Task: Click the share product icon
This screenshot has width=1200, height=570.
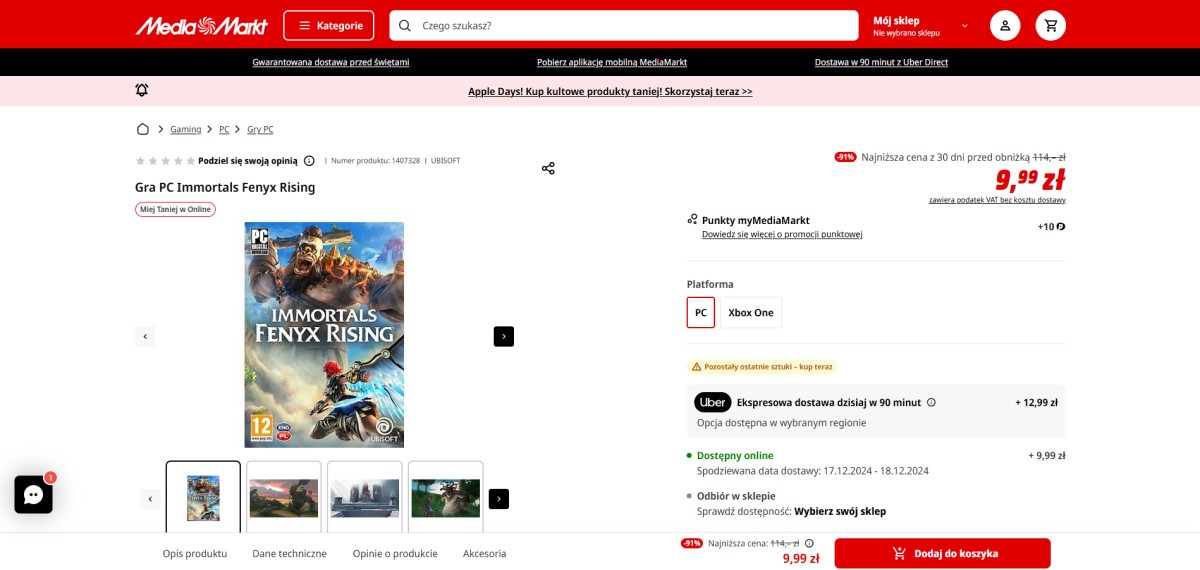Action: 548,168
